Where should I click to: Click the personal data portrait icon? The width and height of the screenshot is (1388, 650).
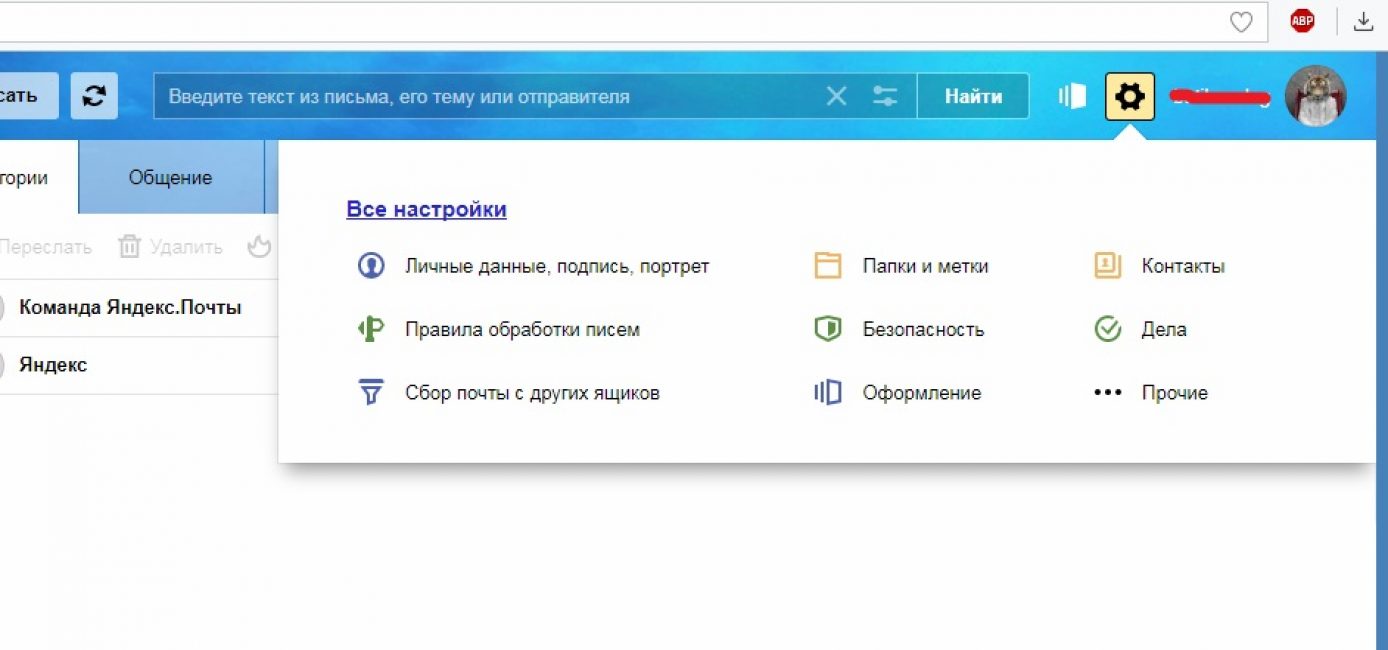[371, 266]
